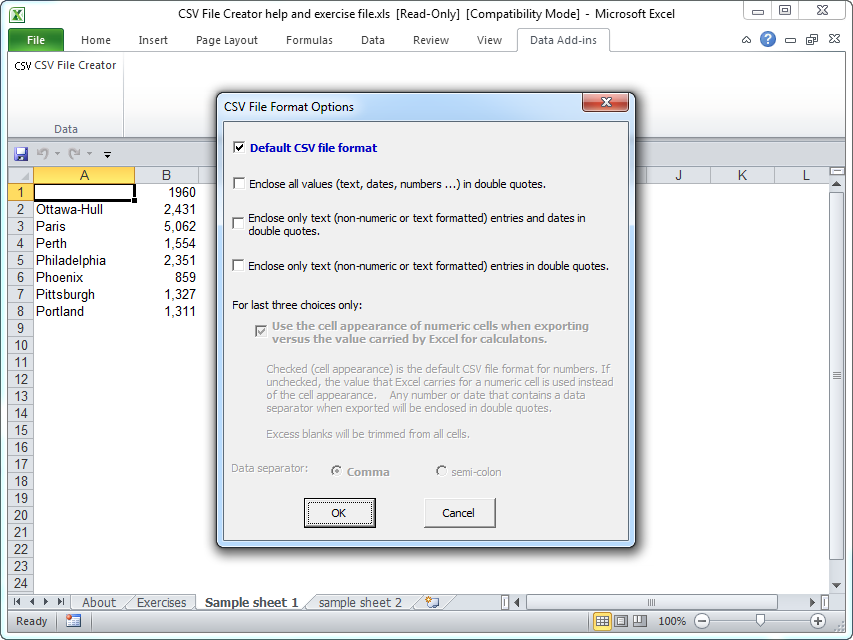Go to last sheet tab navigation arrow
Viewport: 853px width, 640px height.
point(60,602)
